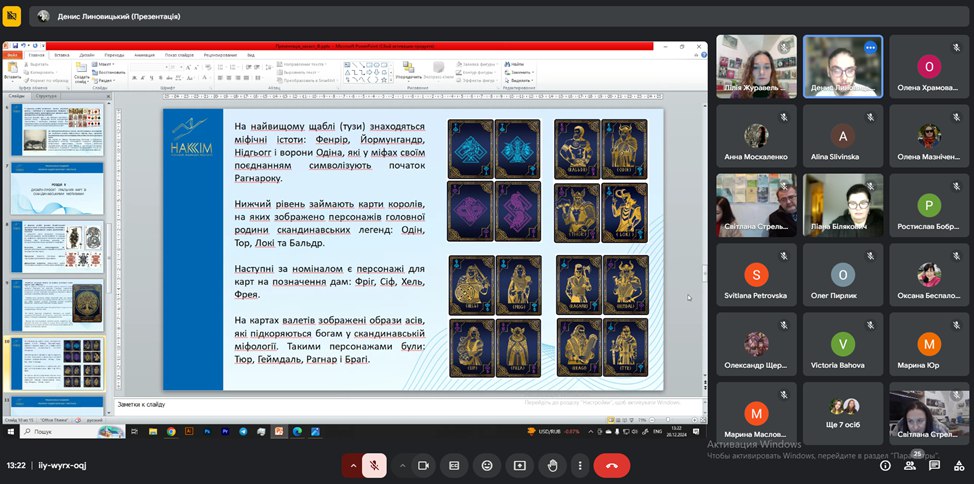This screenshot has height=484, width=974.
Task: Raise hand in the meeting
Action: point(552,465)
